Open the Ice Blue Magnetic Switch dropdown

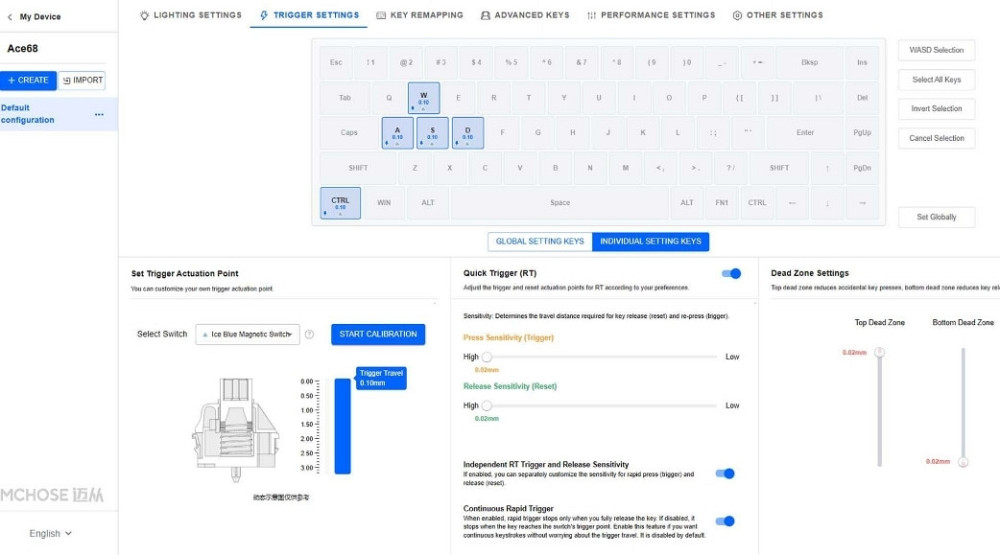click(247, 334)
